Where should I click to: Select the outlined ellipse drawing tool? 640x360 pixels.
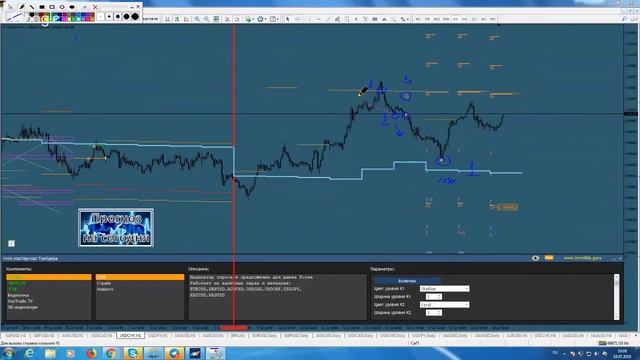(62, 7)
